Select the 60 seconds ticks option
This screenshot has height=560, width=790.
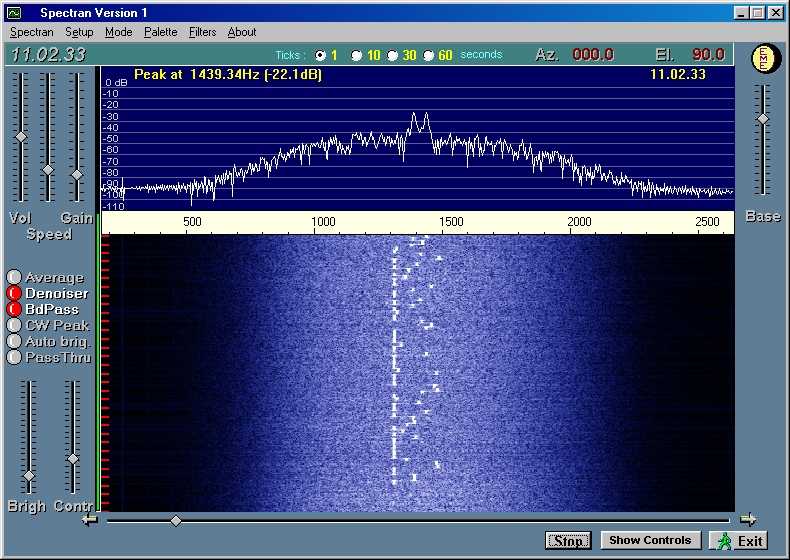pyautogui.click(x=429, y=56)
